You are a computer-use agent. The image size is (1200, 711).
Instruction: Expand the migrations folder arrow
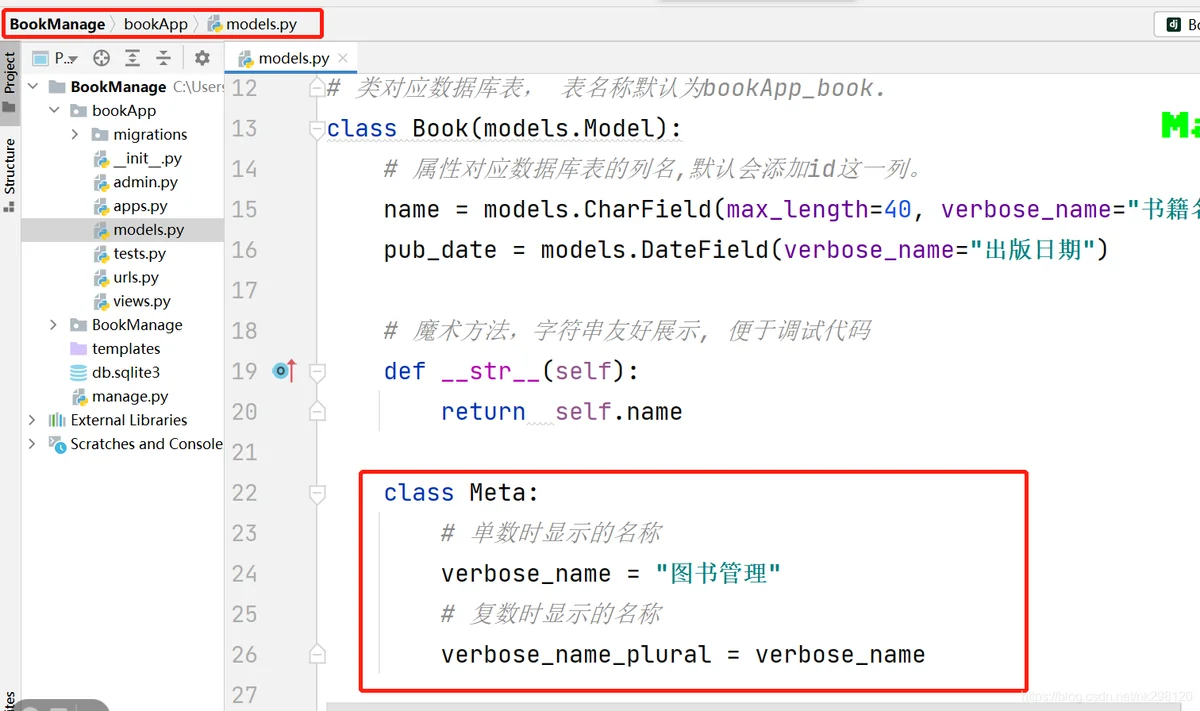pyautogui.click(x=75, y=134)
